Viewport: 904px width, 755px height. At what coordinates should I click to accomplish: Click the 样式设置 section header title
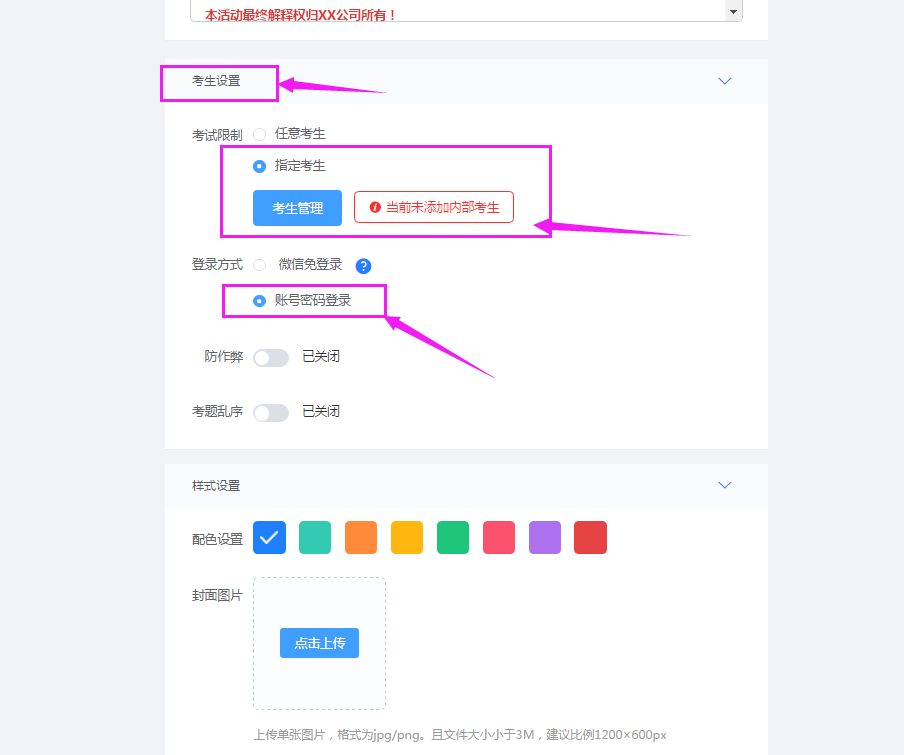(x=216, y=485)
